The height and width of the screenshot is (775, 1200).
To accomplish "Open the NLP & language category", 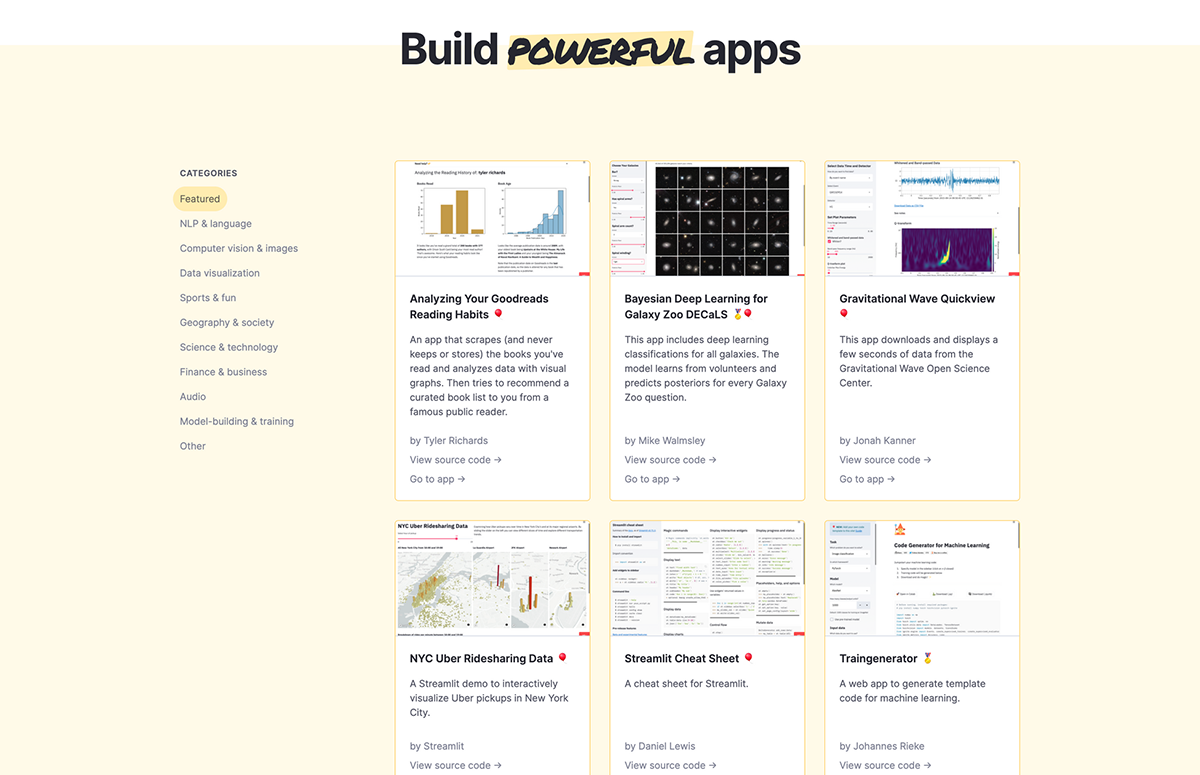I will (216, 224).
